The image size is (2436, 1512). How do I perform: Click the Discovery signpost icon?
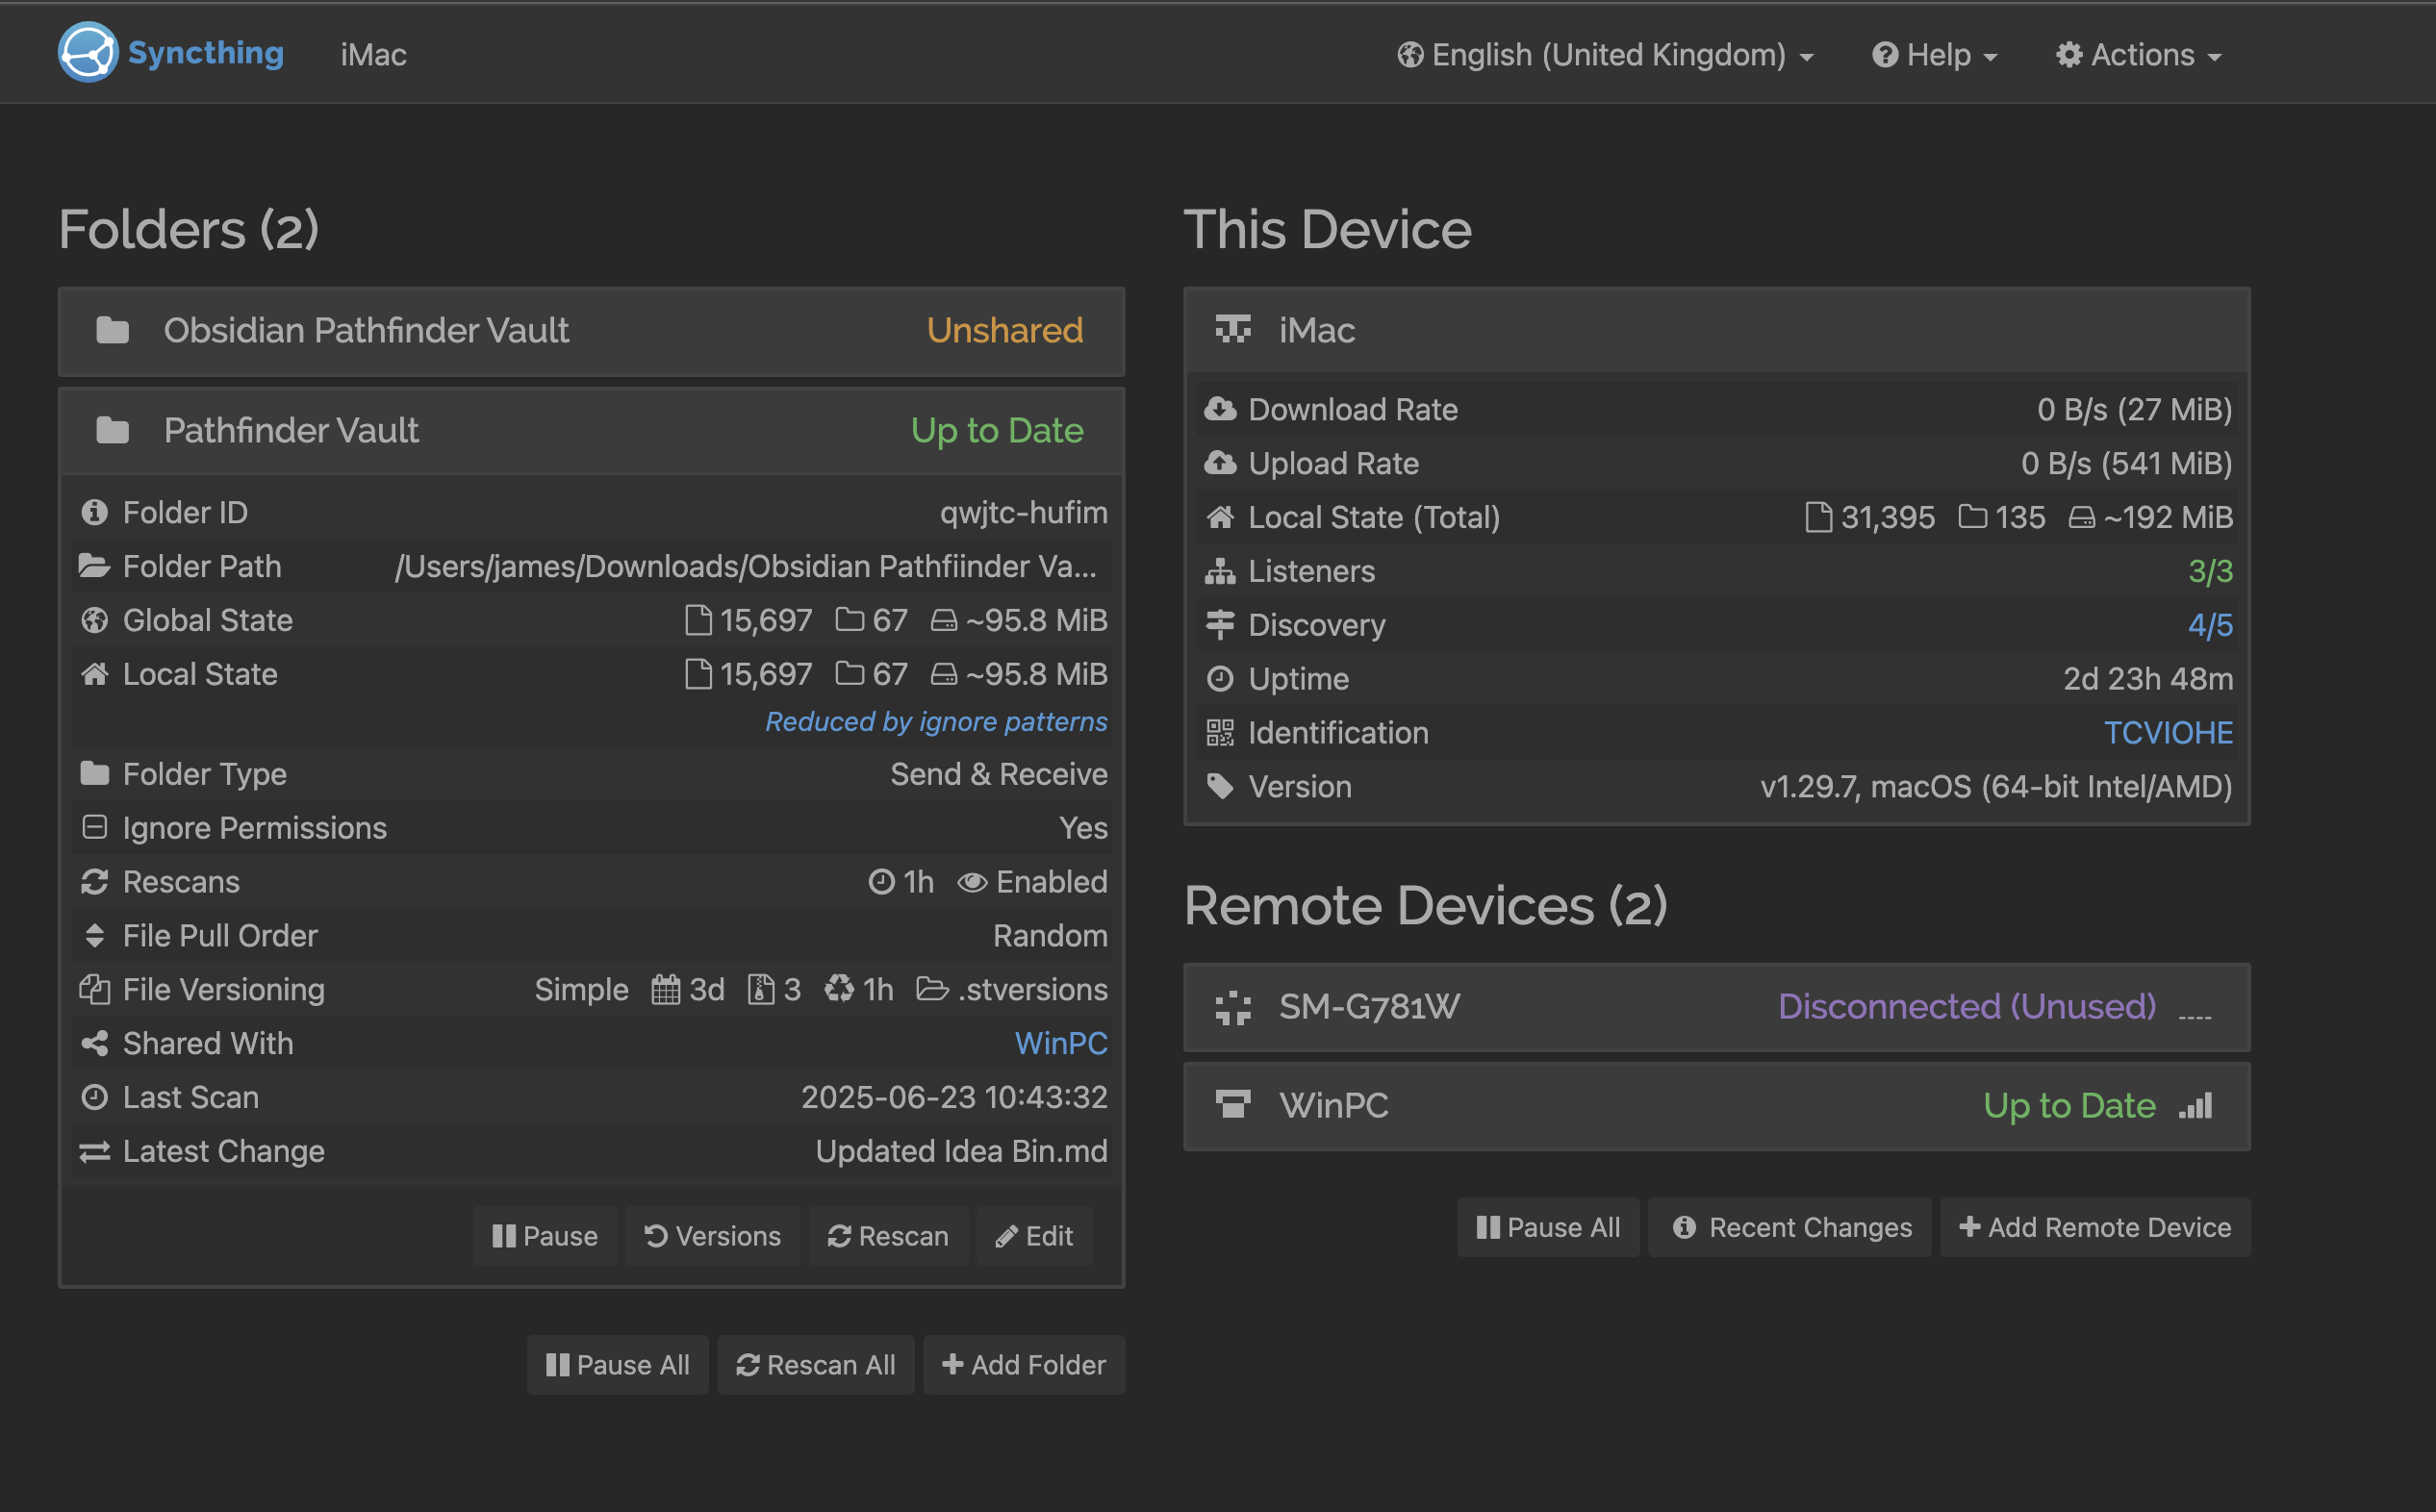pyautogui.click(x=1220, y=625)
